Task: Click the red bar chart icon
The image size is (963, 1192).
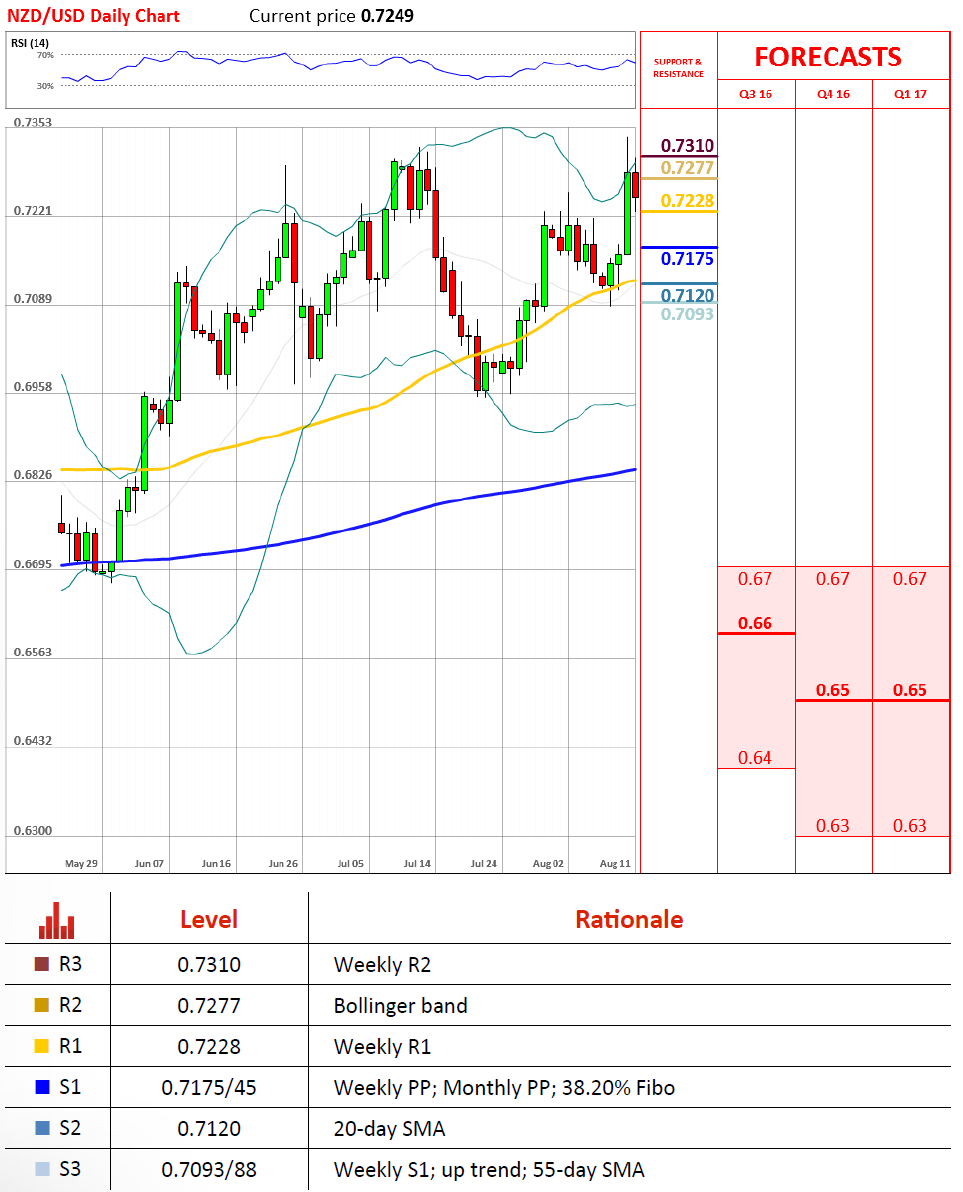Action: click(57, 921)
